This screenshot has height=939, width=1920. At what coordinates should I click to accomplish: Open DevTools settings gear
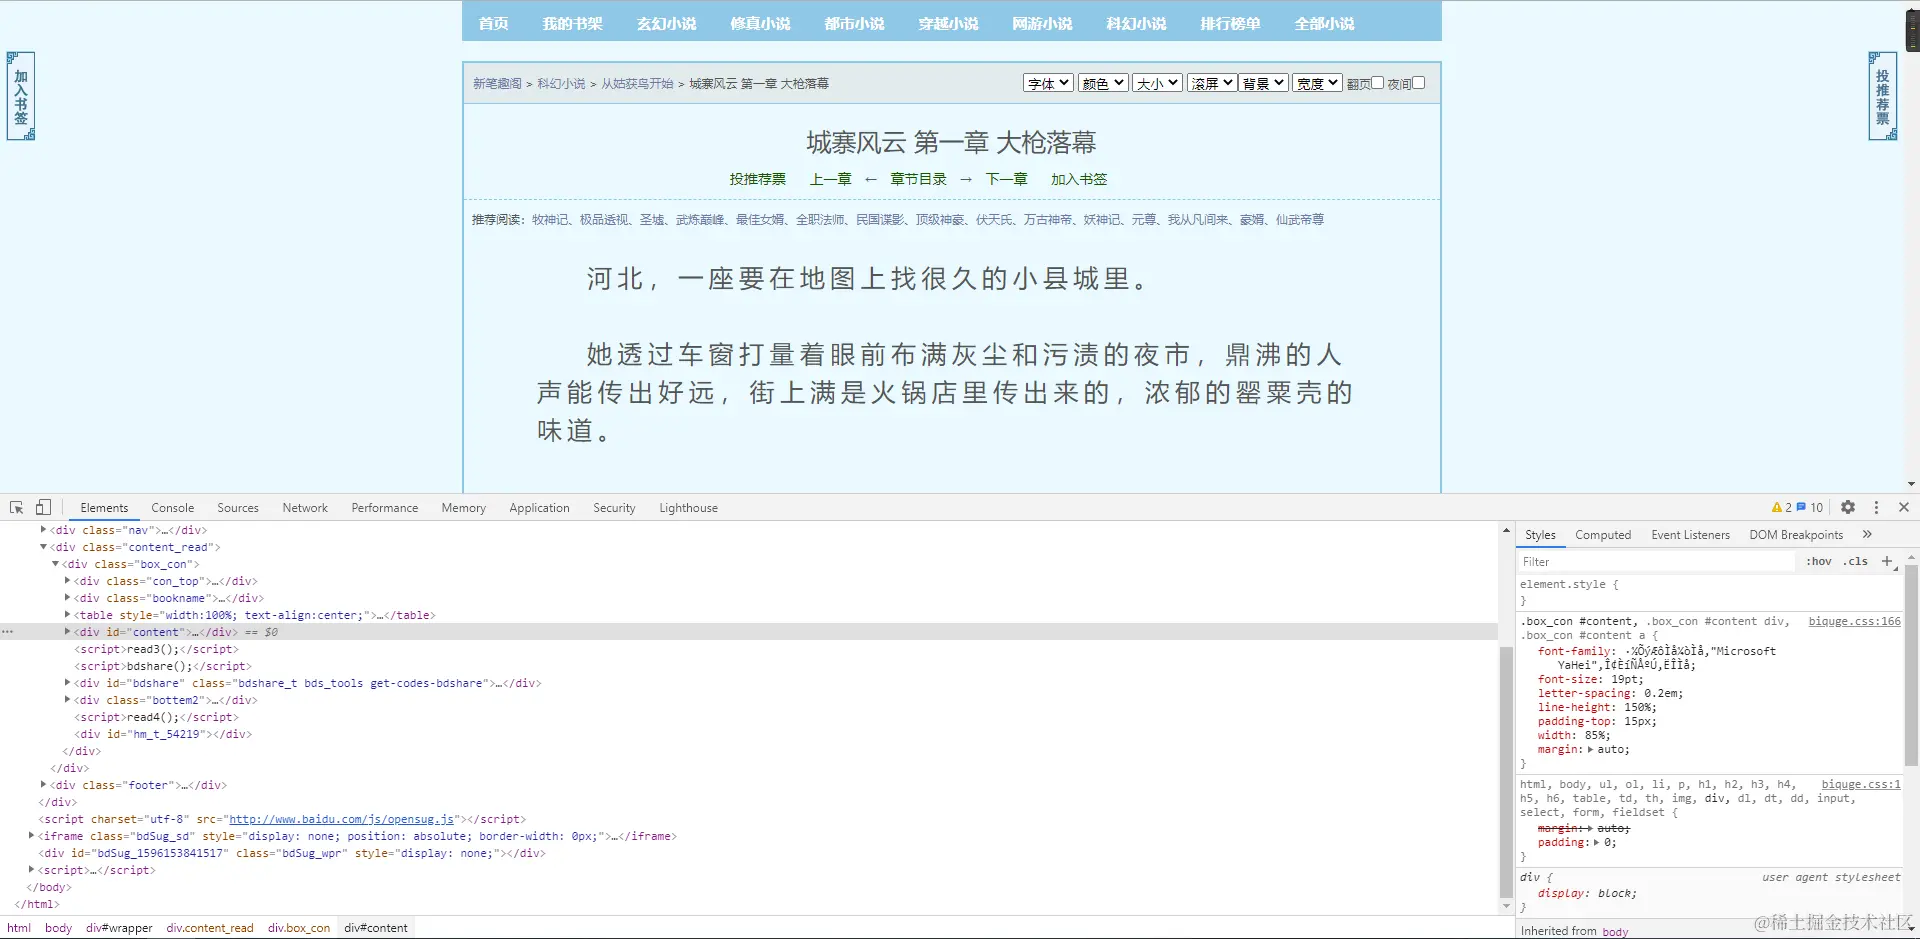(1848, 507)
